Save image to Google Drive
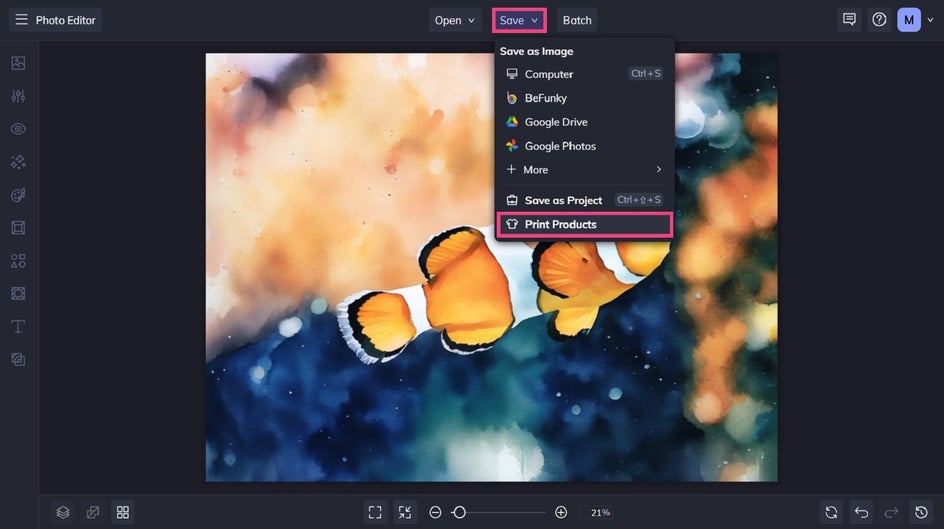944x529 pixels. pyautogui.click(x=583, y=122)
